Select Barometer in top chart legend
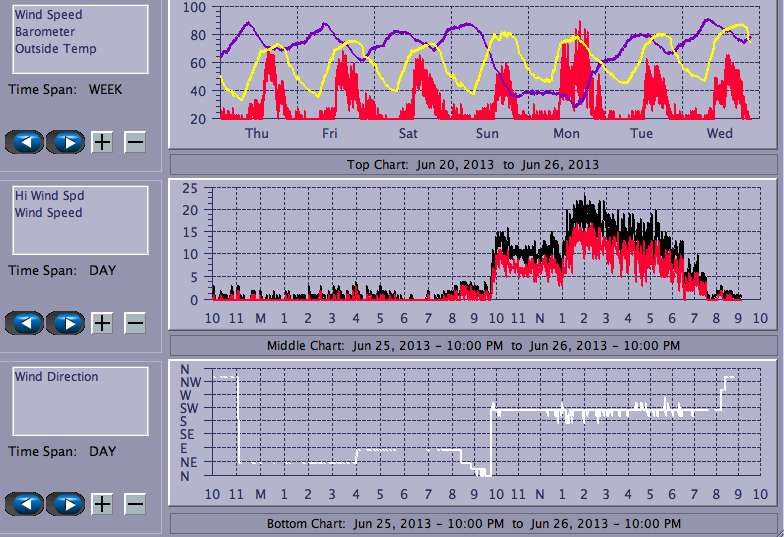784x537 pixels. click(44, 32)
